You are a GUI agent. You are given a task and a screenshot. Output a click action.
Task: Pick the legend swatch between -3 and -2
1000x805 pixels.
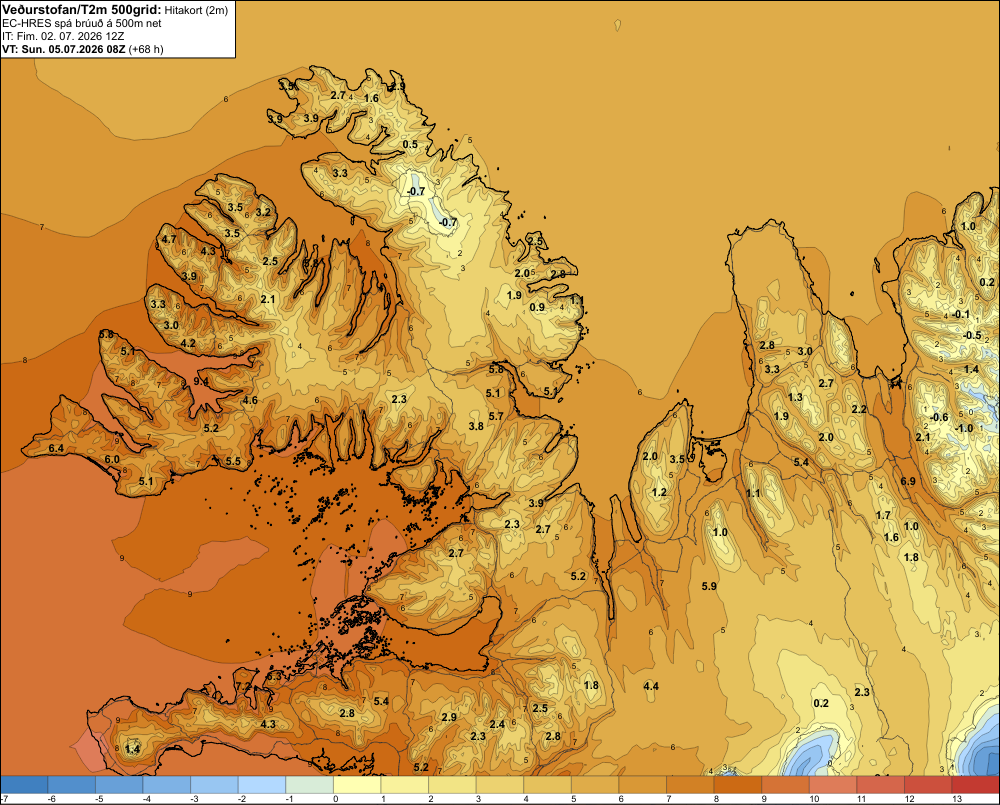(214, 785)
